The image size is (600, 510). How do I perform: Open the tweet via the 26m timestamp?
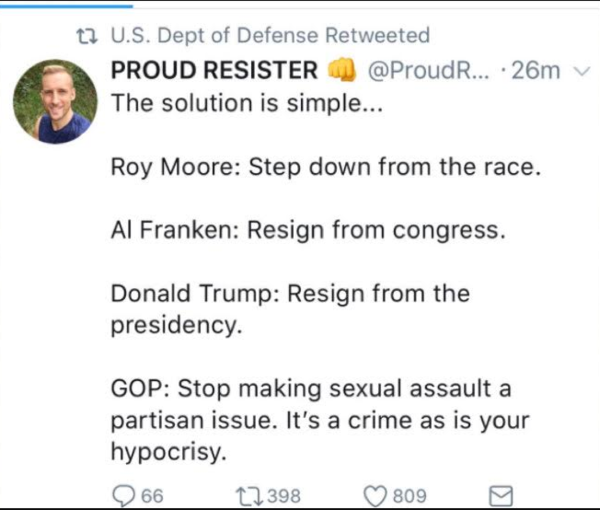pyautogui.click(x=533, y=71)
